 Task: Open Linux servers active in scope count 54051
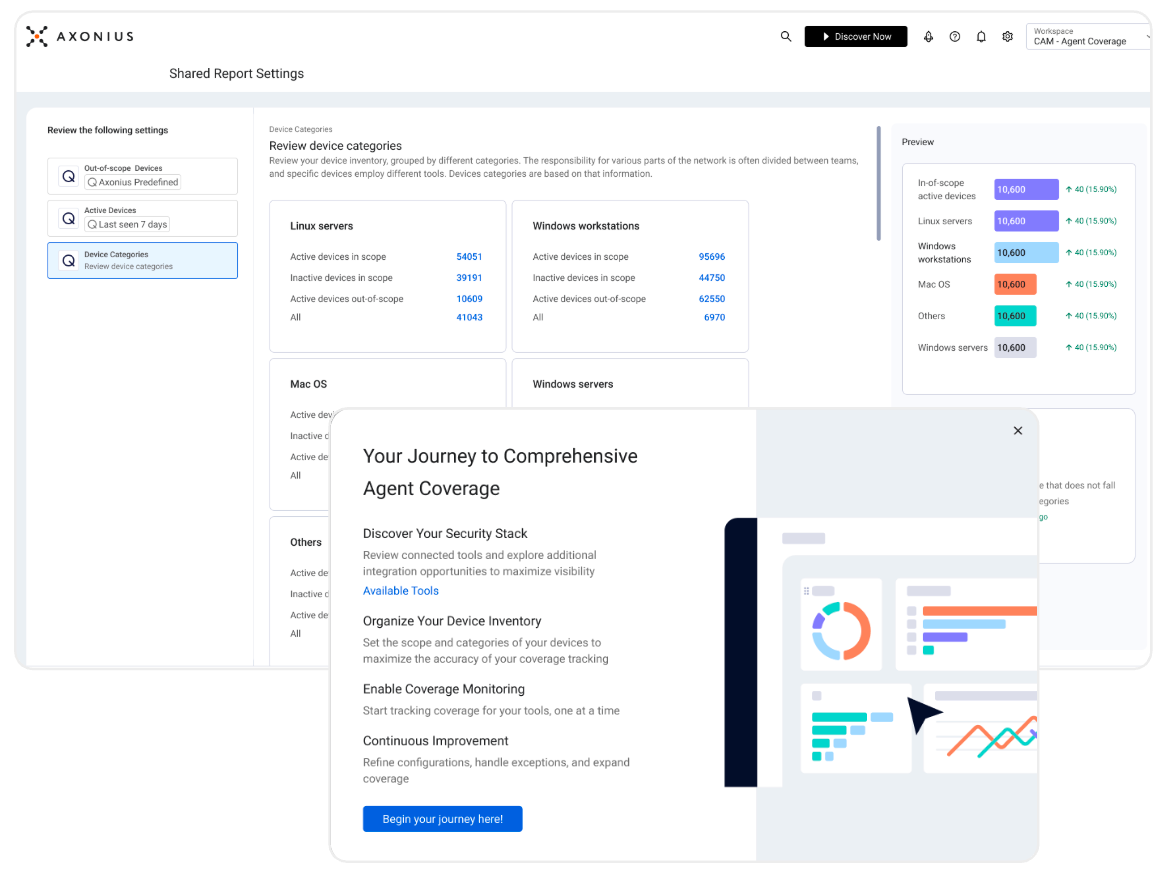pyautogui.click(x=469, y=256)
